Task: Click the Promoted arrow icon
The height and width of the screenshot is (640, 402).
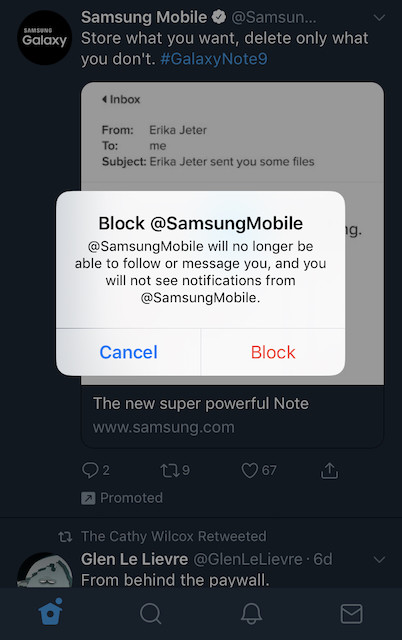Action: click(x=88, y=498)
